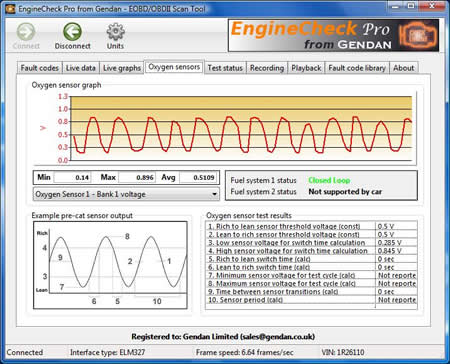Open the About tab
450x364 pixels.
click(403, 68)
